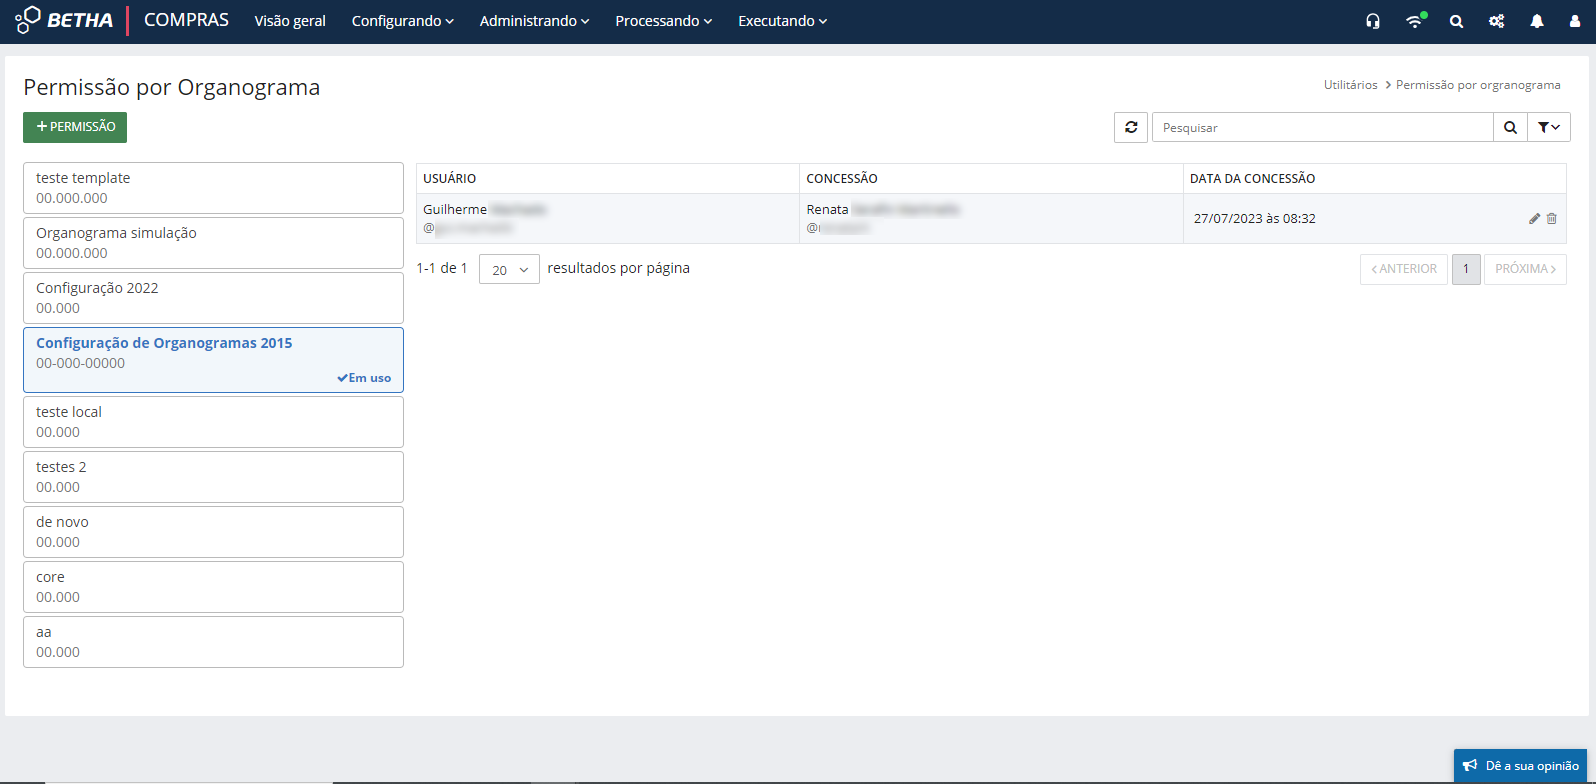Select Organograma simulação entry

(213, 243)
